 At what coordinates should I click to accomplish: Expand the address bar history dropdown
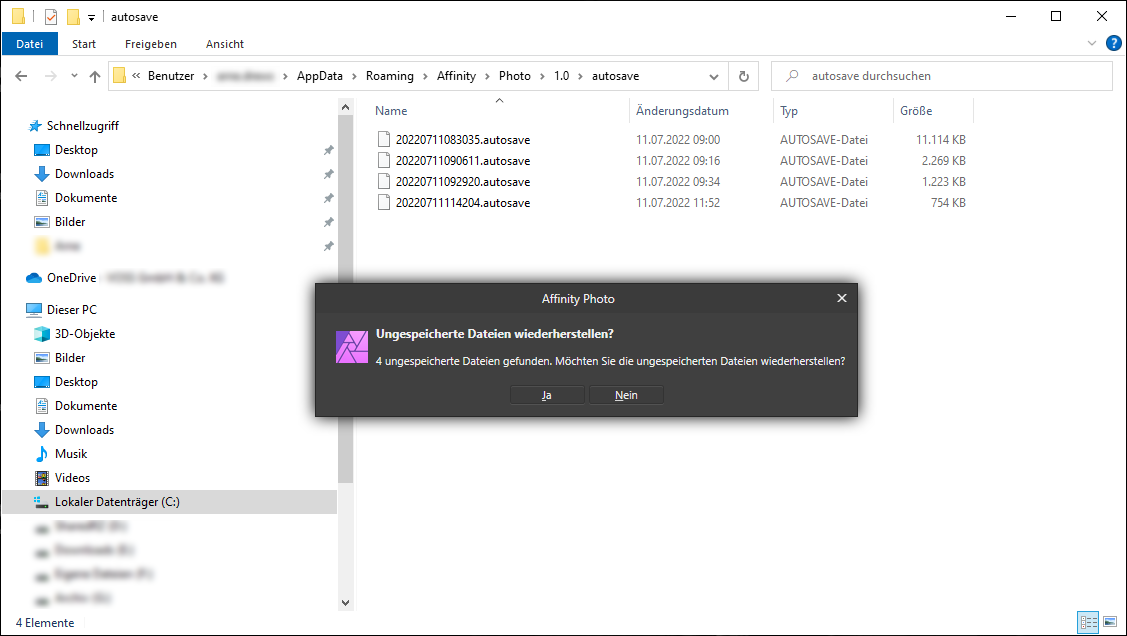(714, 76)
